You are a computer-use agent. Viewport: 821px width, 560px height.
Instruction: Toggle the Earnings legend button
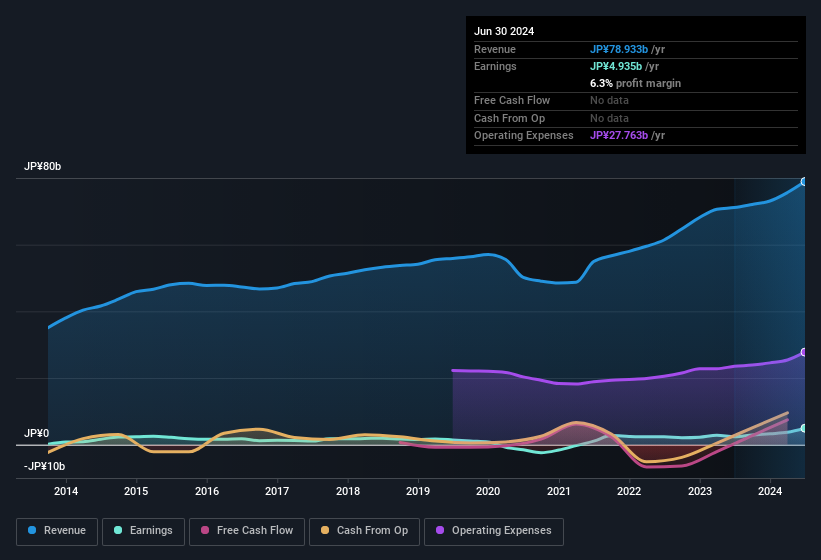tap(143, 531)
